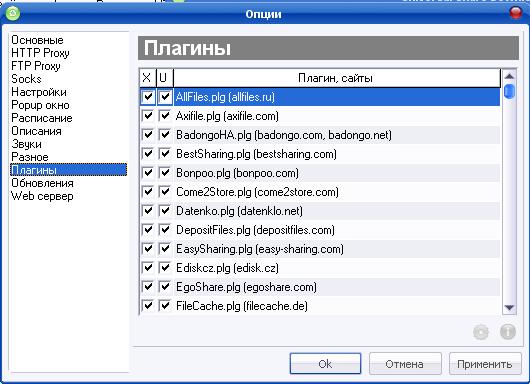
Task: Toggle X checkbox for AllFiles.plg
Action: click(x=148, y=97)
